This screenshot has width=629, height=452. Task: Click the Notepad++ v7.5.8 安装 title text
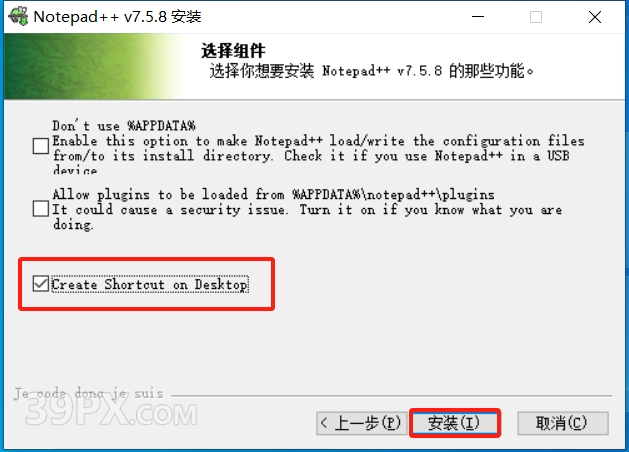click(117, 17)
